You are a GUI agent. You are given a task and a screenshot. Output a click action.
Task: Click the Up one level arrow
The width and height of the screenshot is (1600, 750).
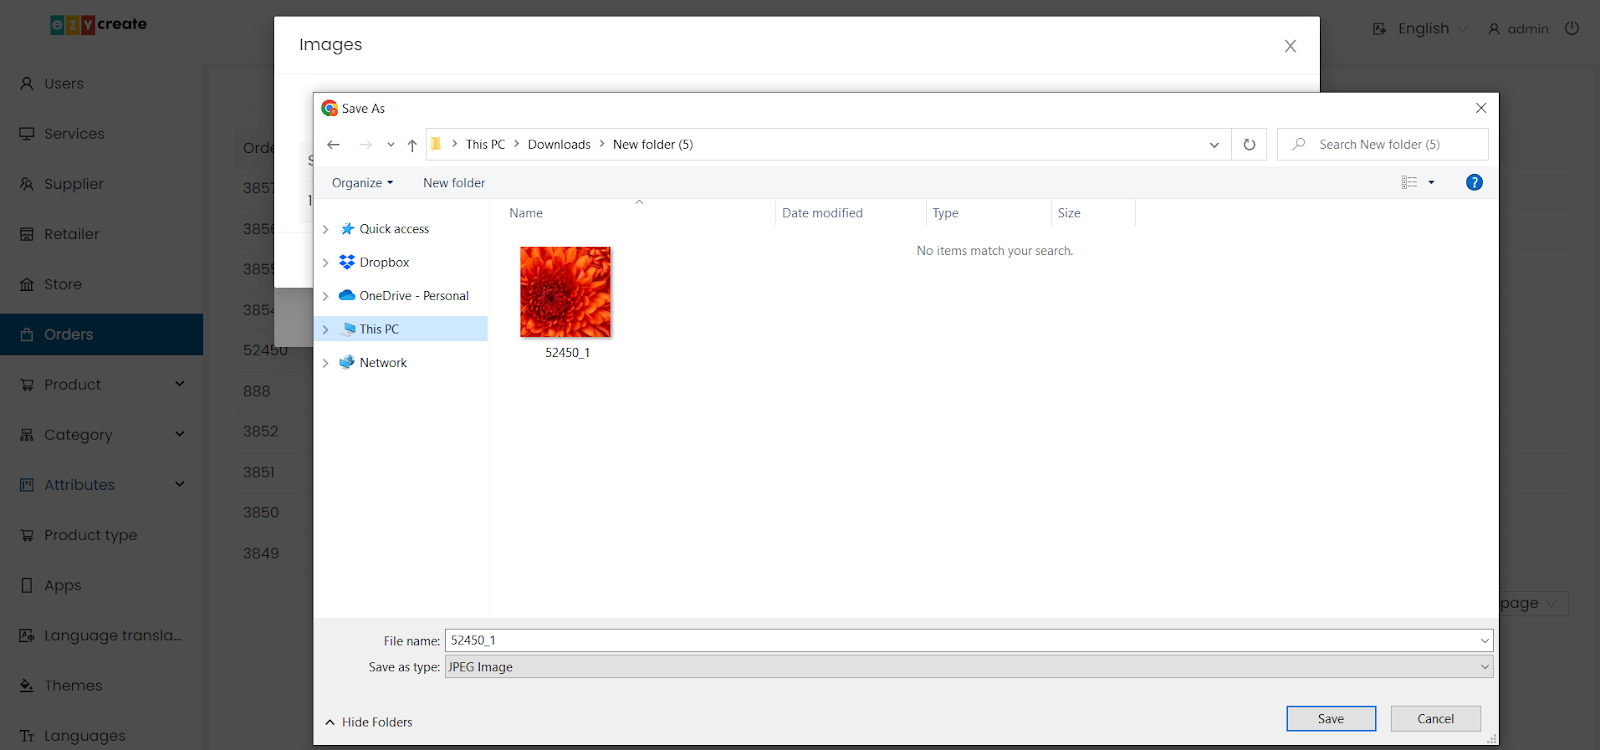(x=412, y=145)
